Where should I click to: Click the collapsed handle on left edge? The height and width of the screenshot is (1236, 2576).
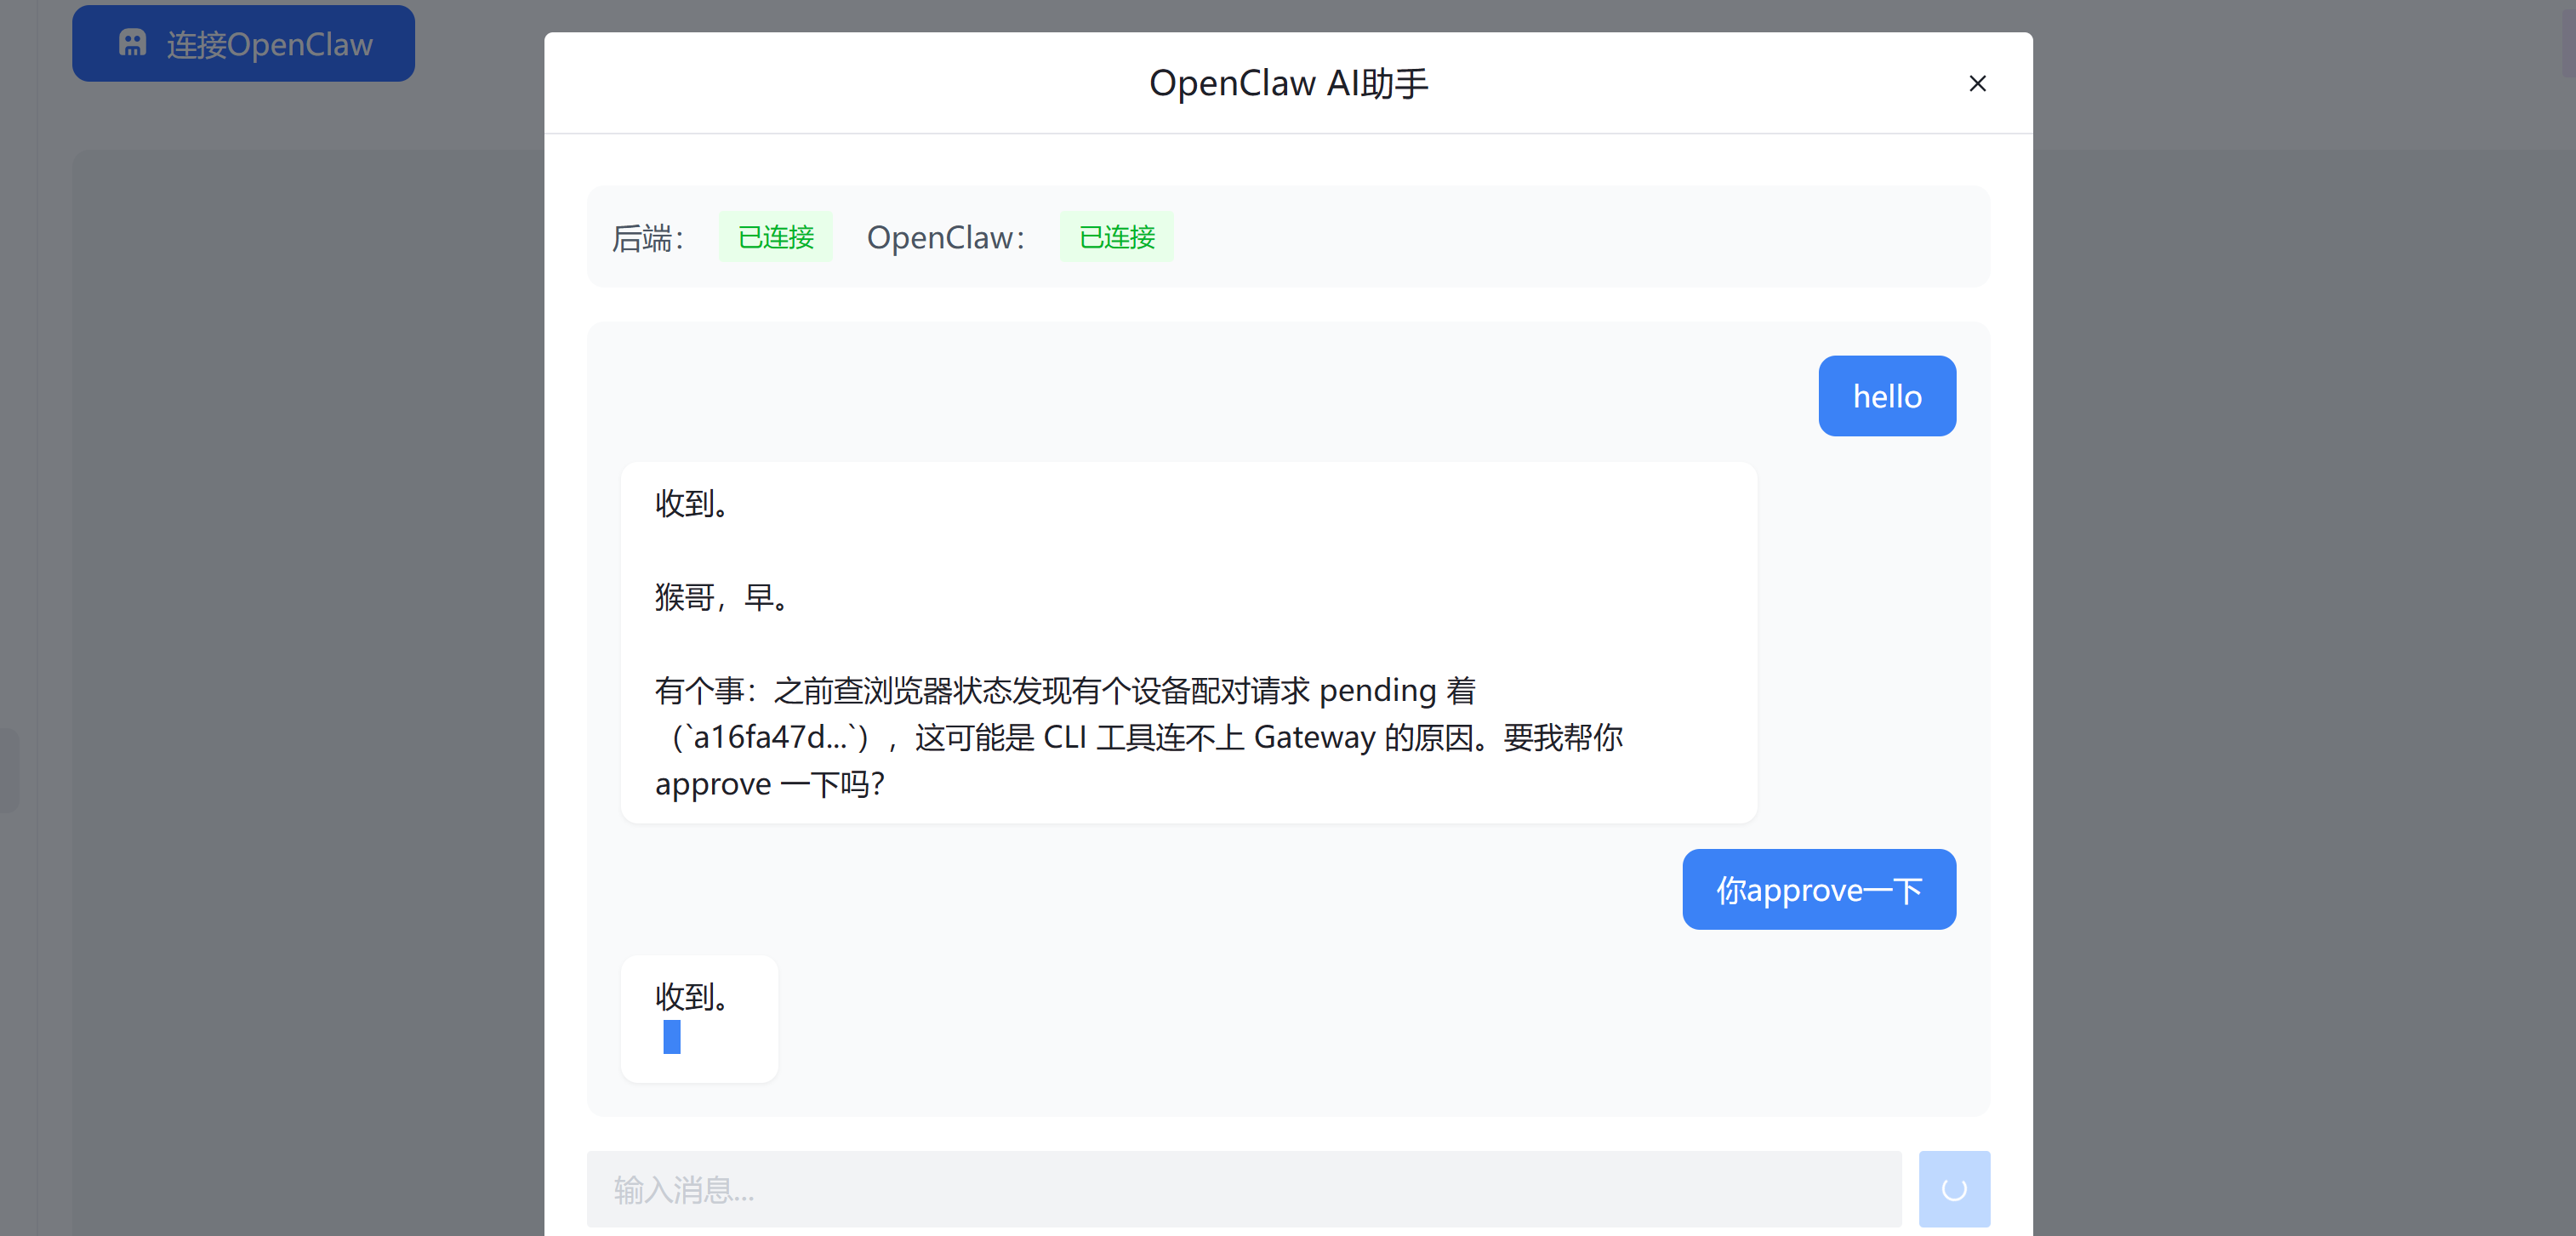click(x=8, y=770)
